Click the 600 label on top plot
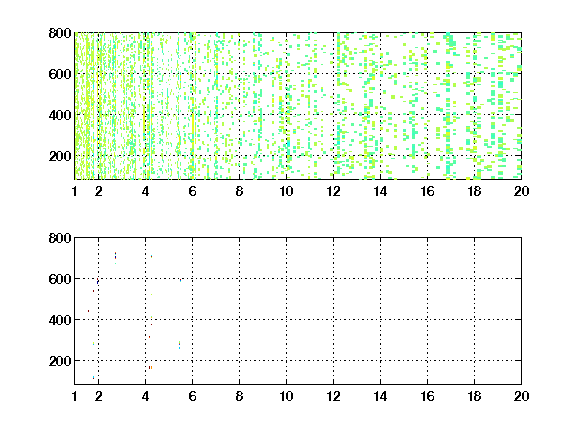The width and height of the screenshot is (576, 432). (60, 74)
